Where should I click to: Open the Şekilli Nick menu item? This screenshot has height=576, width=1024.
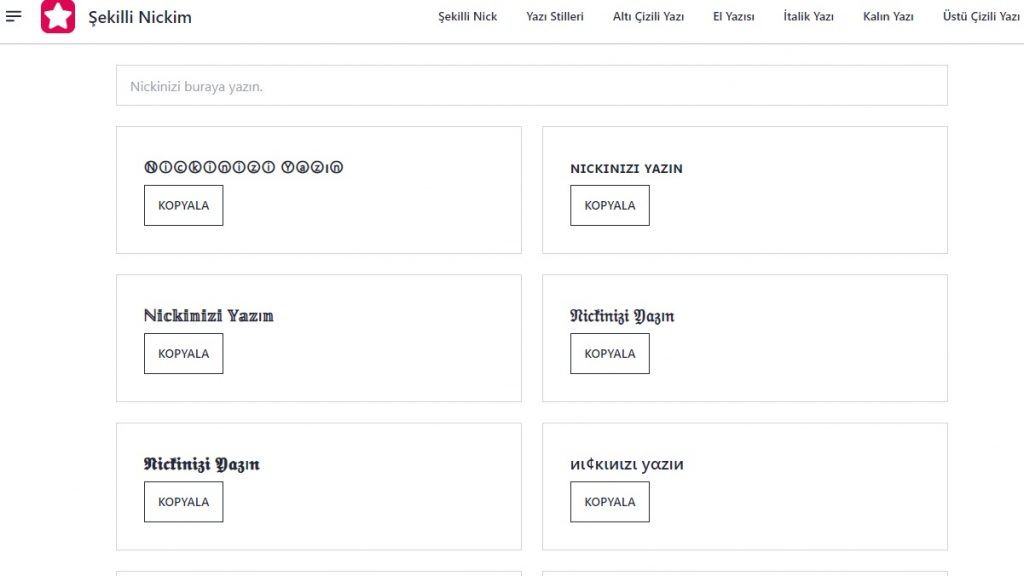pos(468,17)
